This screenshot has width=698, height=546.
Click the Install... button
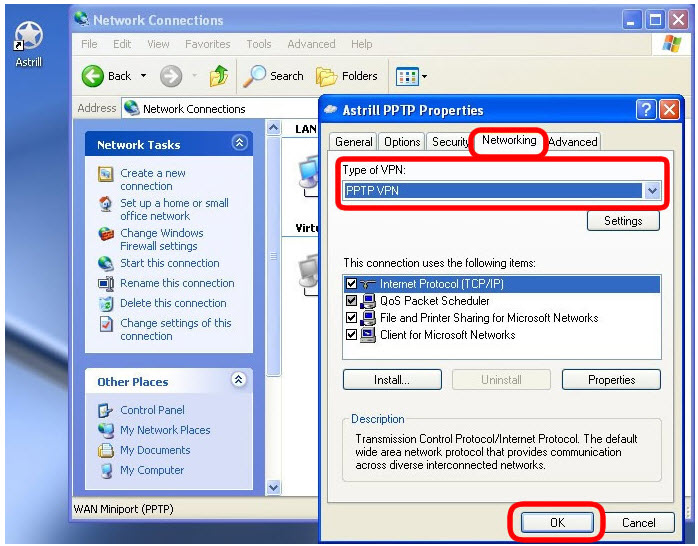[x=392, y=380]
